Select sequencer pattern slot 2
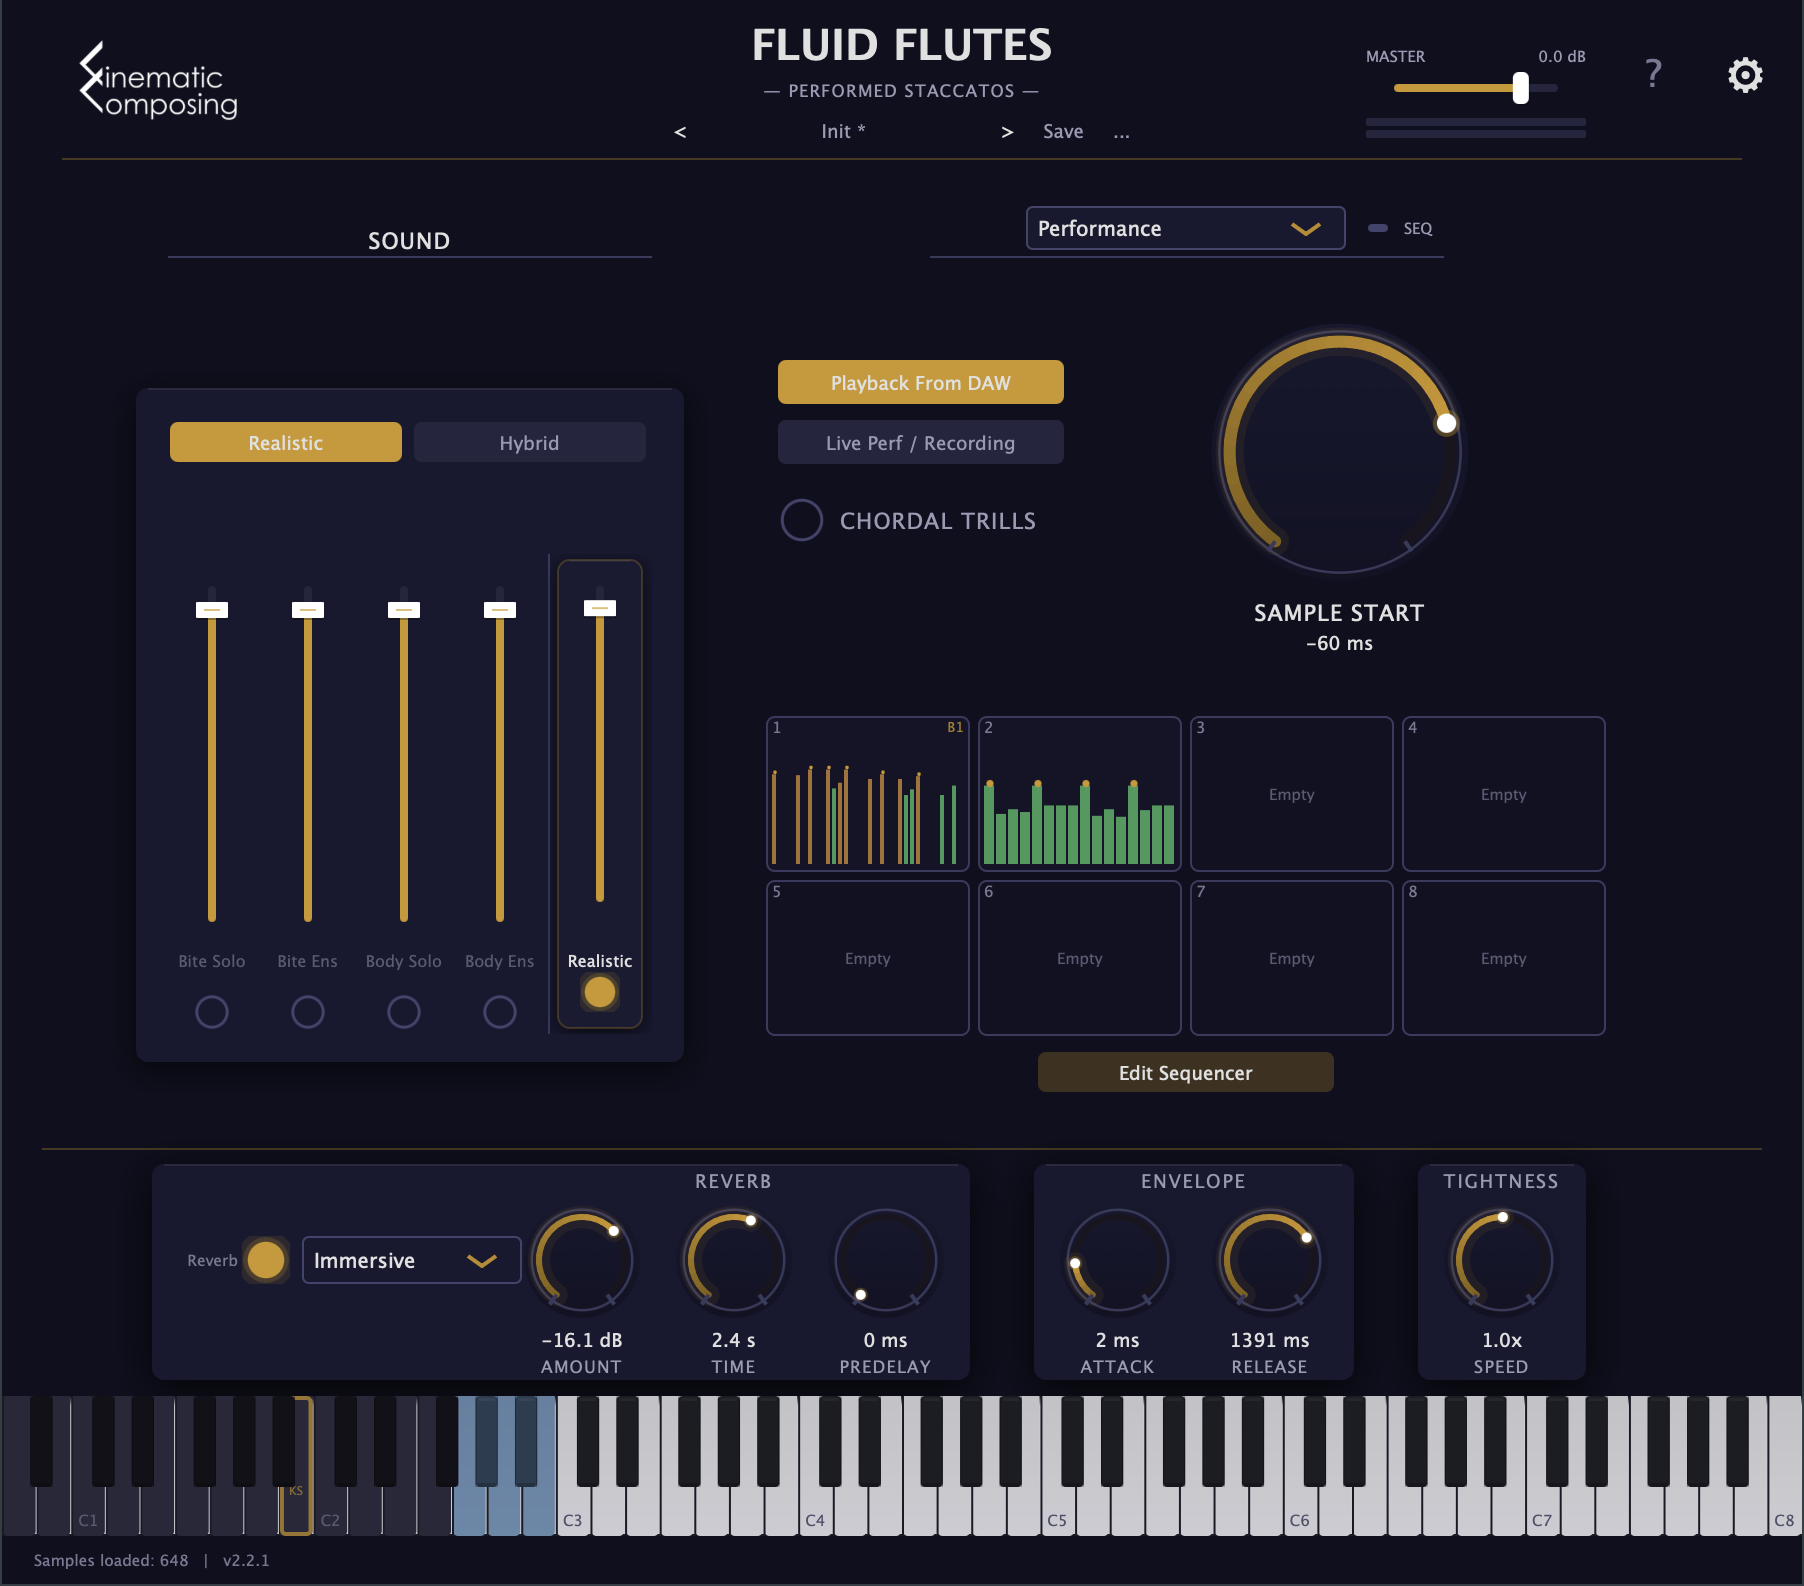Screen dimensions: 1804x1586 [x=1080, y=794]
